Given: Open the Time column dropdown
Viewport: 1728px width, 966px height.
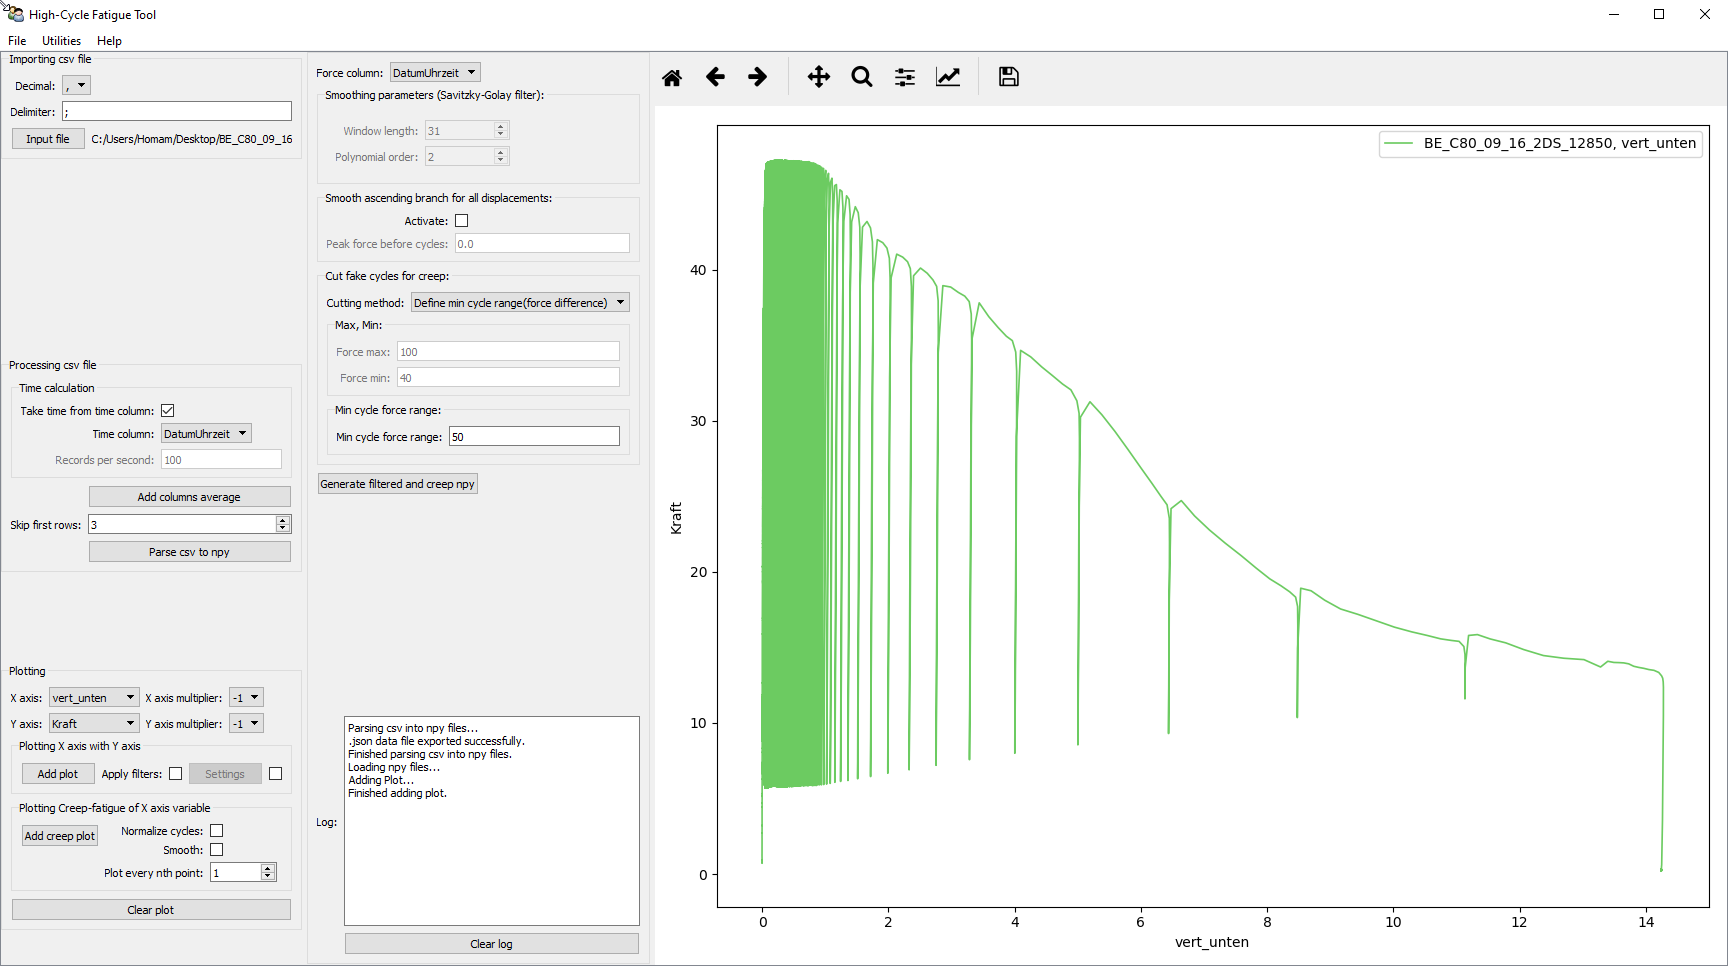Looking at the screenshot, I should tap(206, 434).
